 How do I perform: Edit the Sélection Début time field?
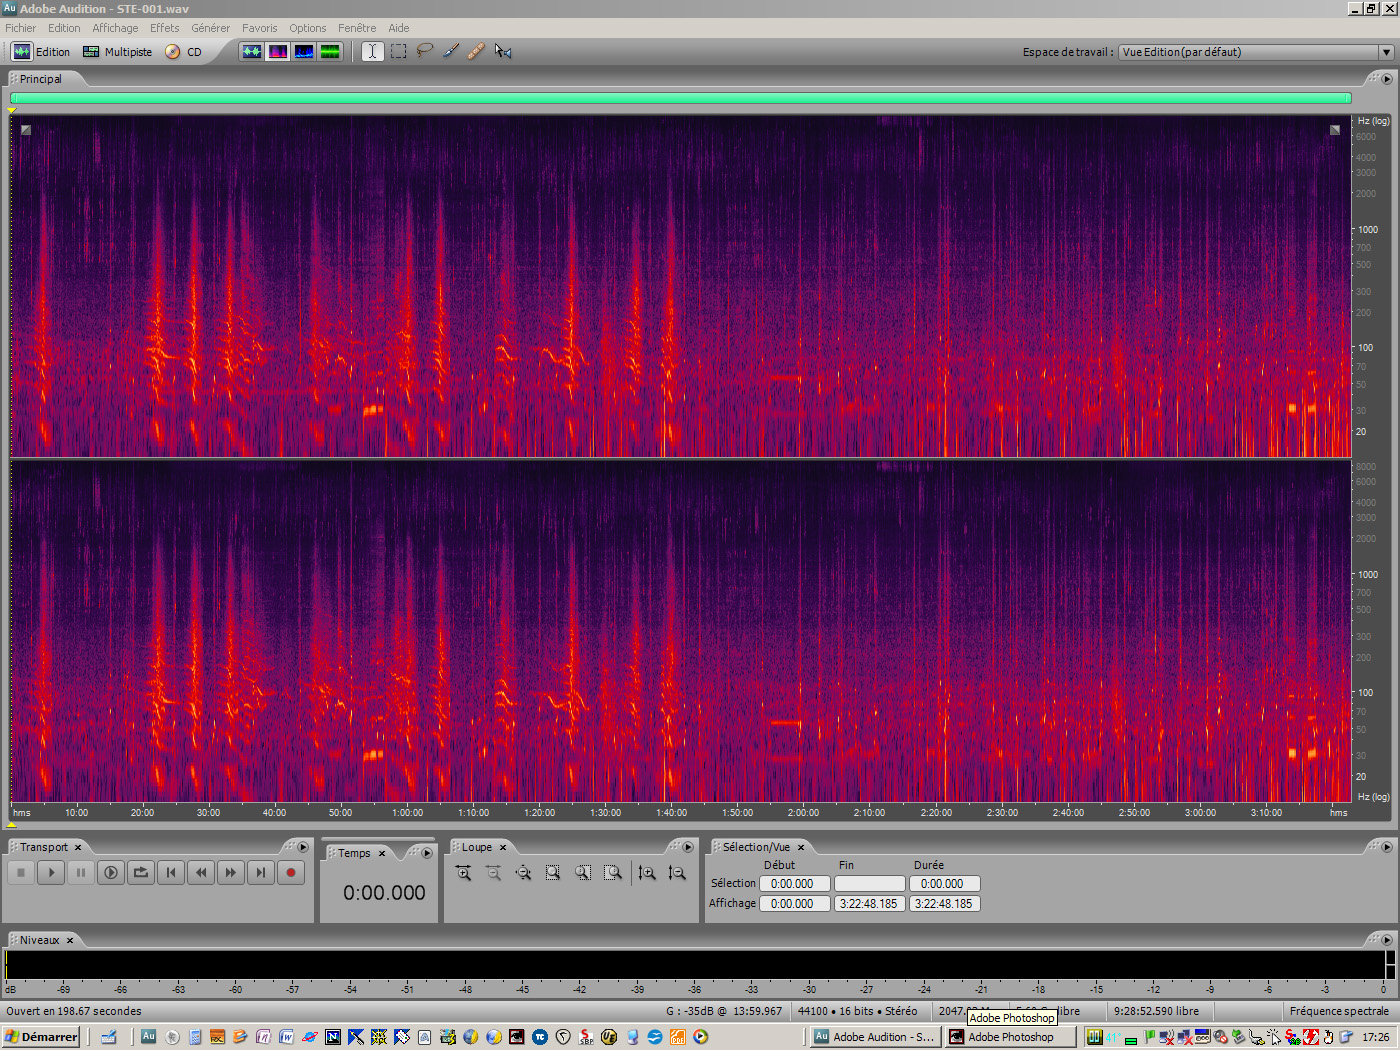pos(794,883)
